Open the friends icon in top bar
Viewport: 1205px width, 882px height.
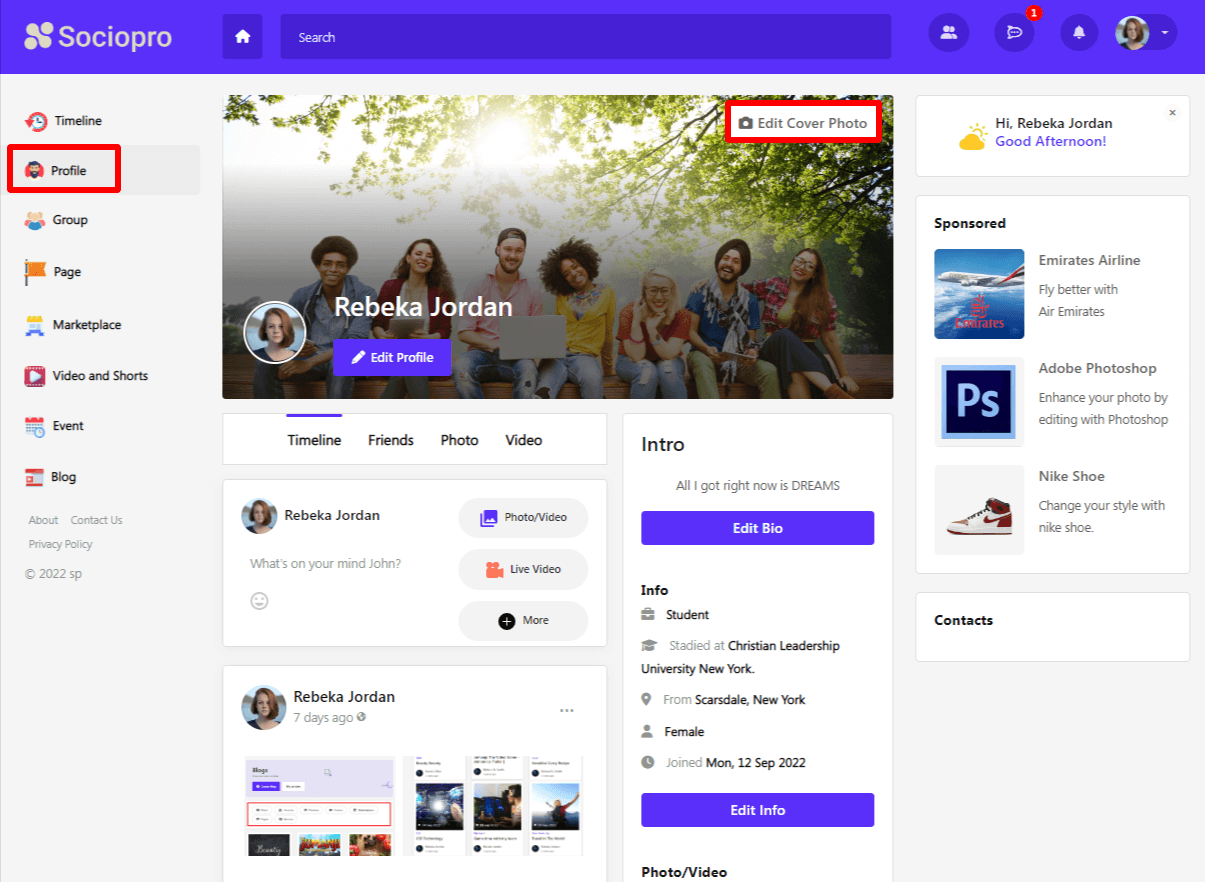948,33
